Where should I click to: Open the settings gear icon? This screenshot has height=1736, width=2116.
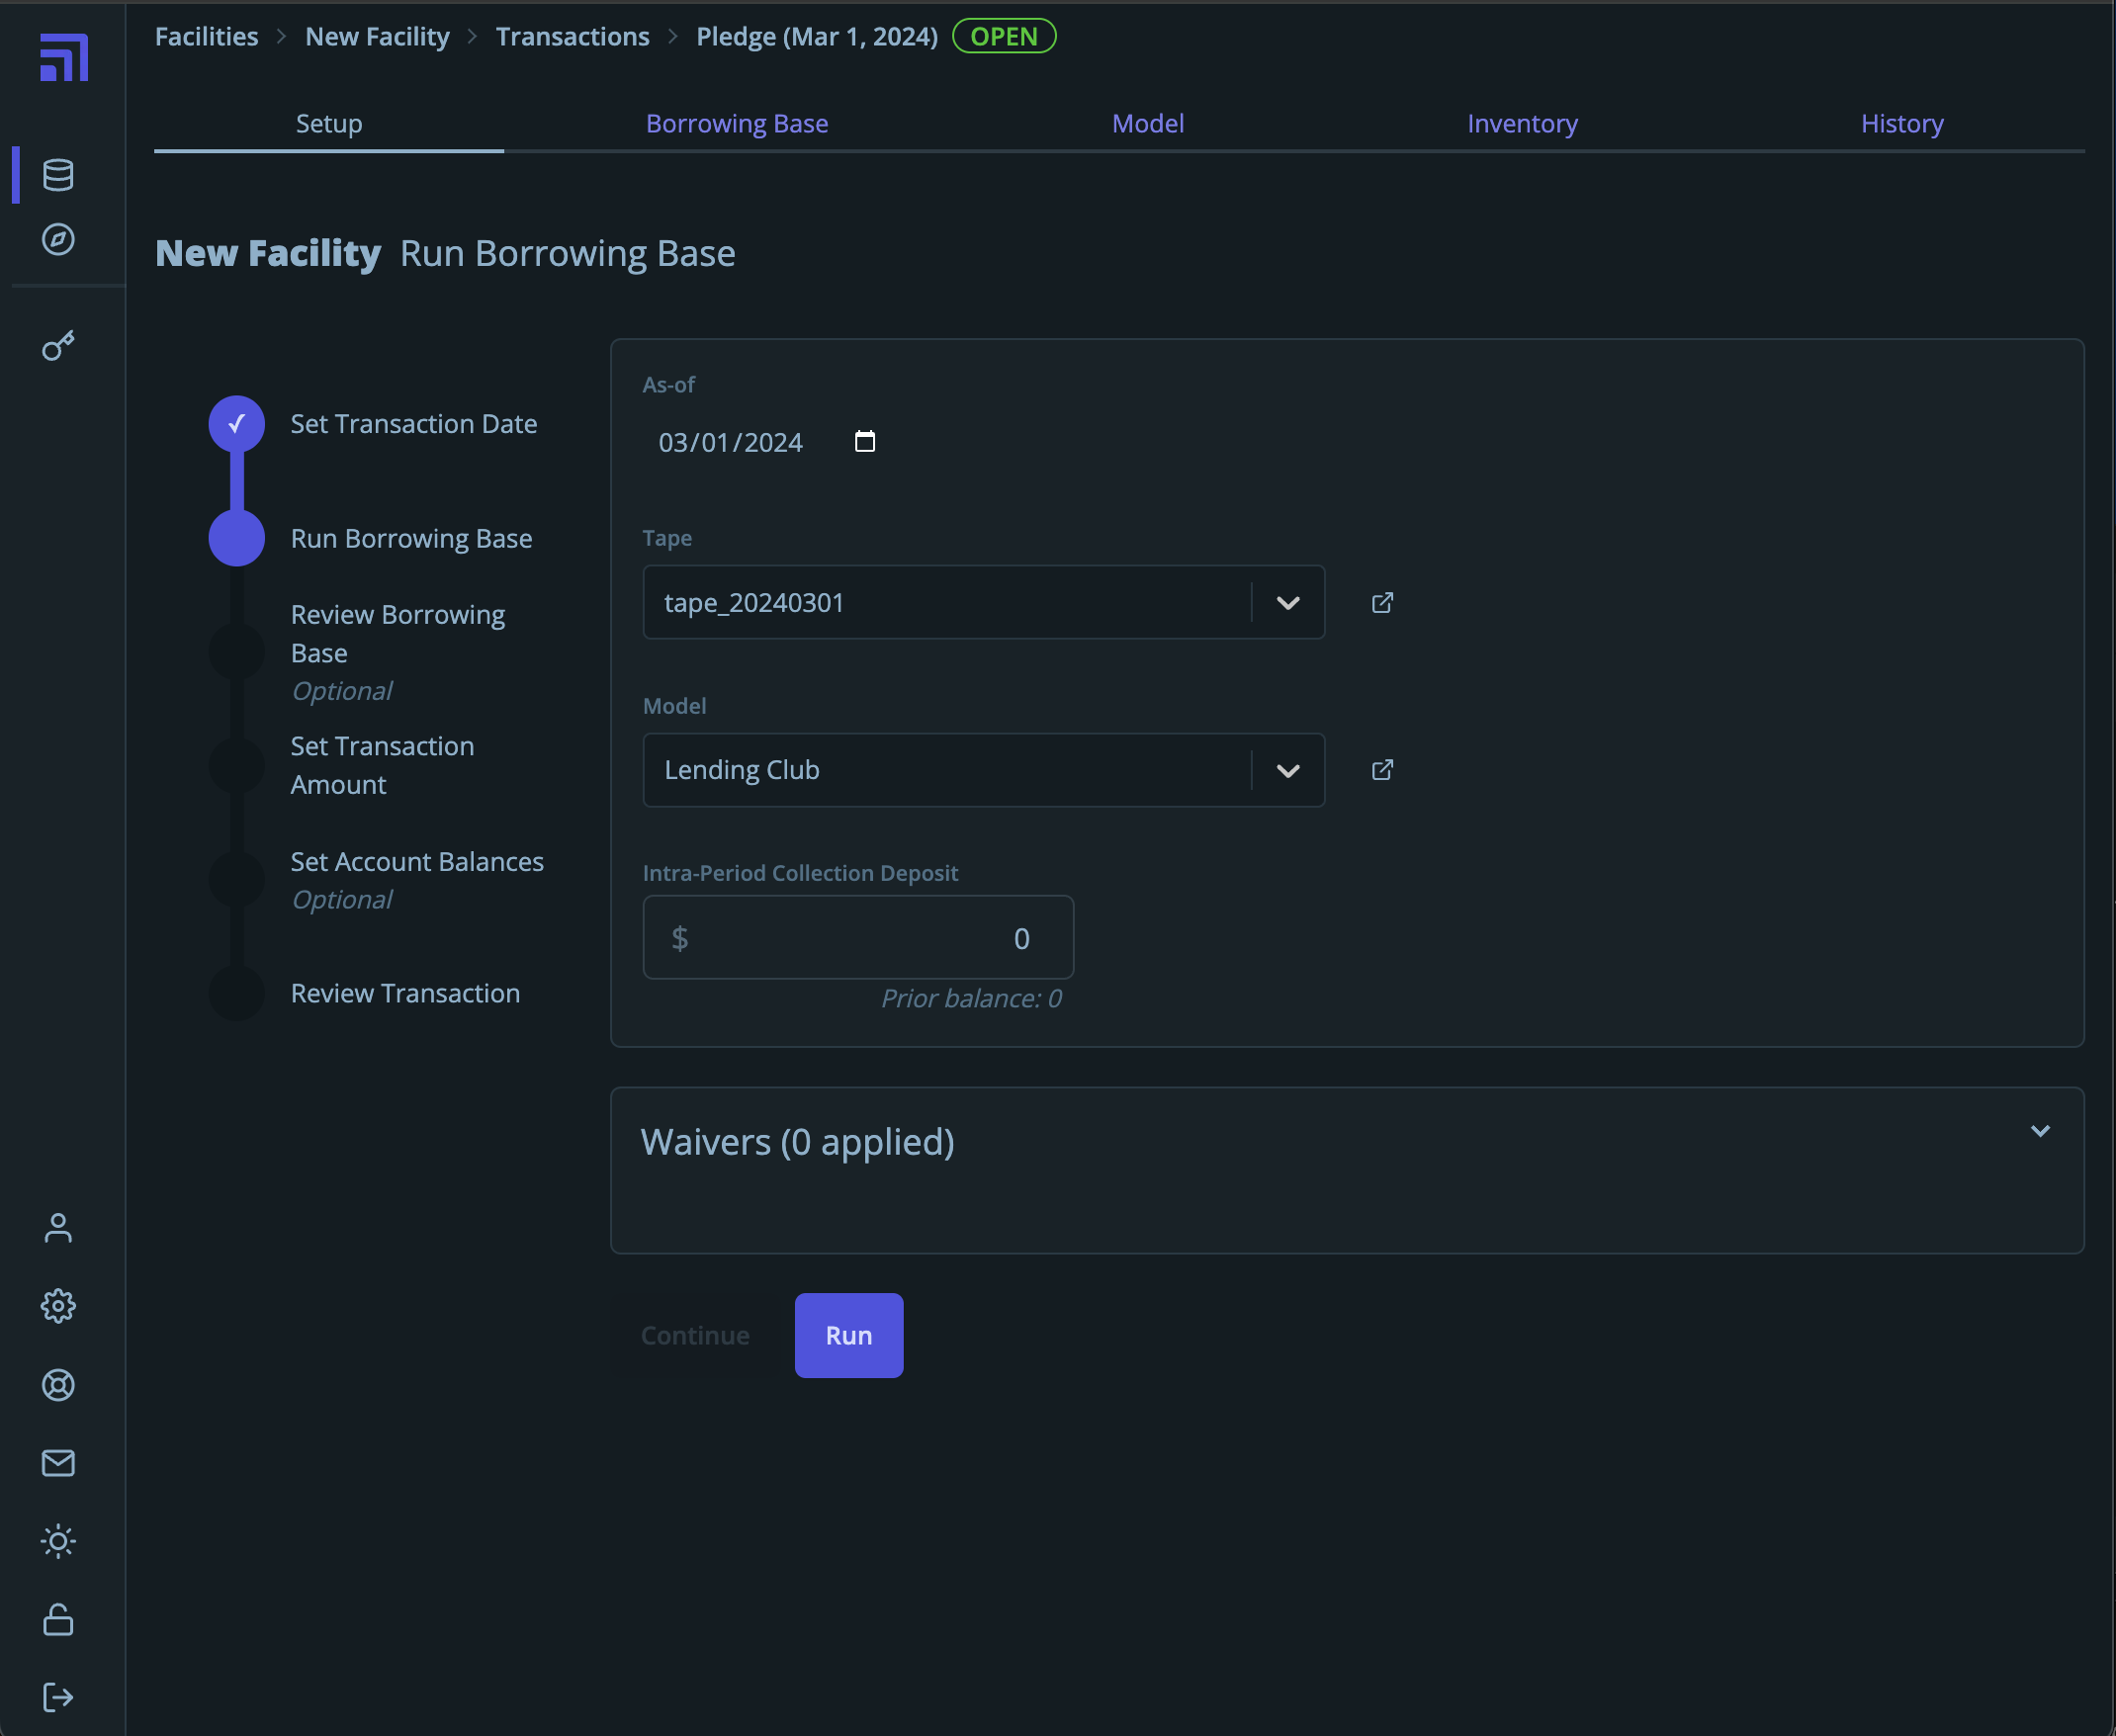click(x=58, y=1306)
